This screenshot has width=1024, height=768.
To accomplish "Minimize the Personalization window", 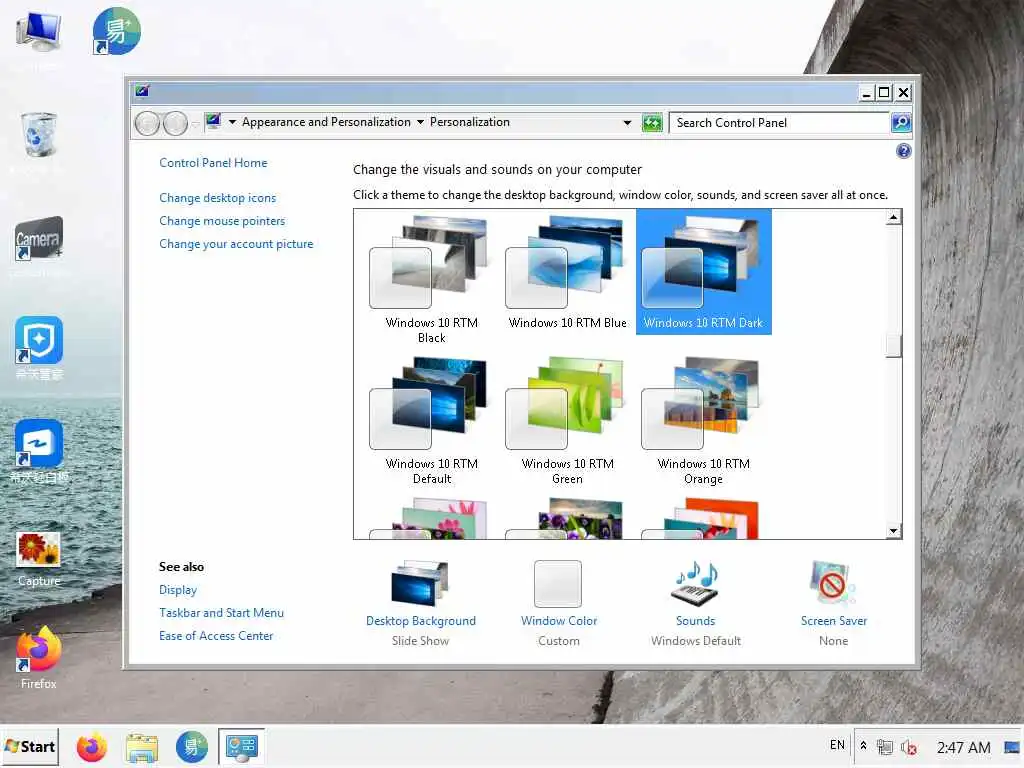I will tap(866, 93).
